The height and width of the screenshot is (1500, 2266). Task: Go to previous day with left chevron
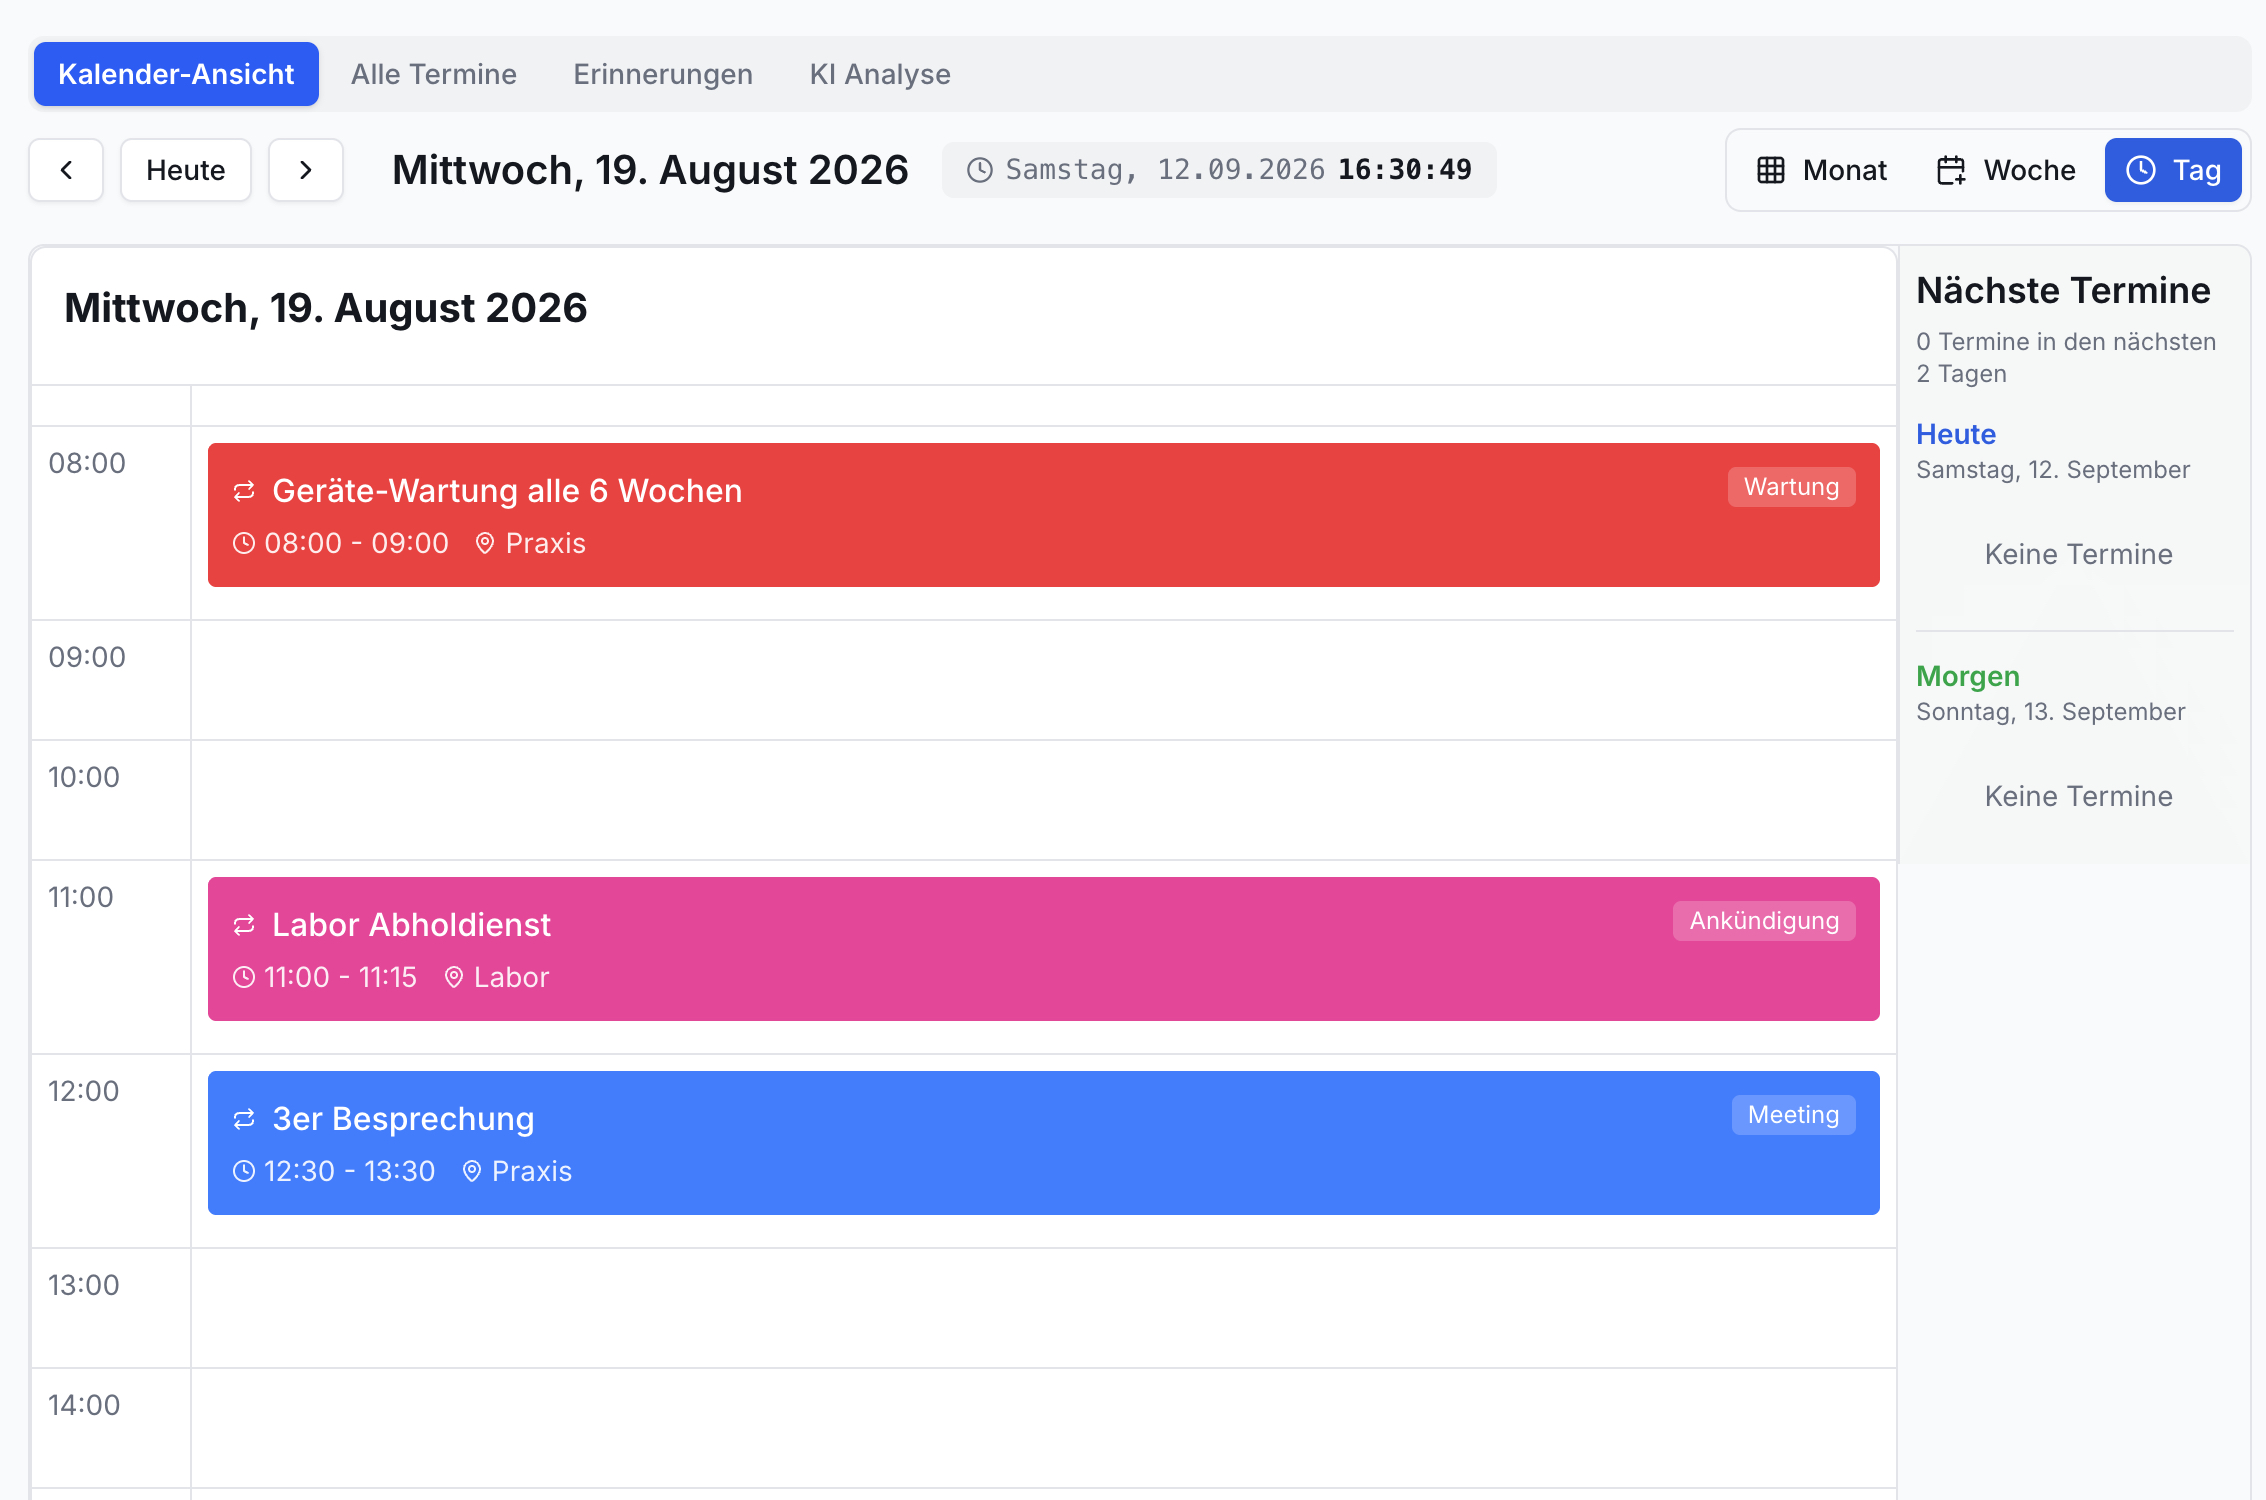pyautogui.click(x=66, y=170)
